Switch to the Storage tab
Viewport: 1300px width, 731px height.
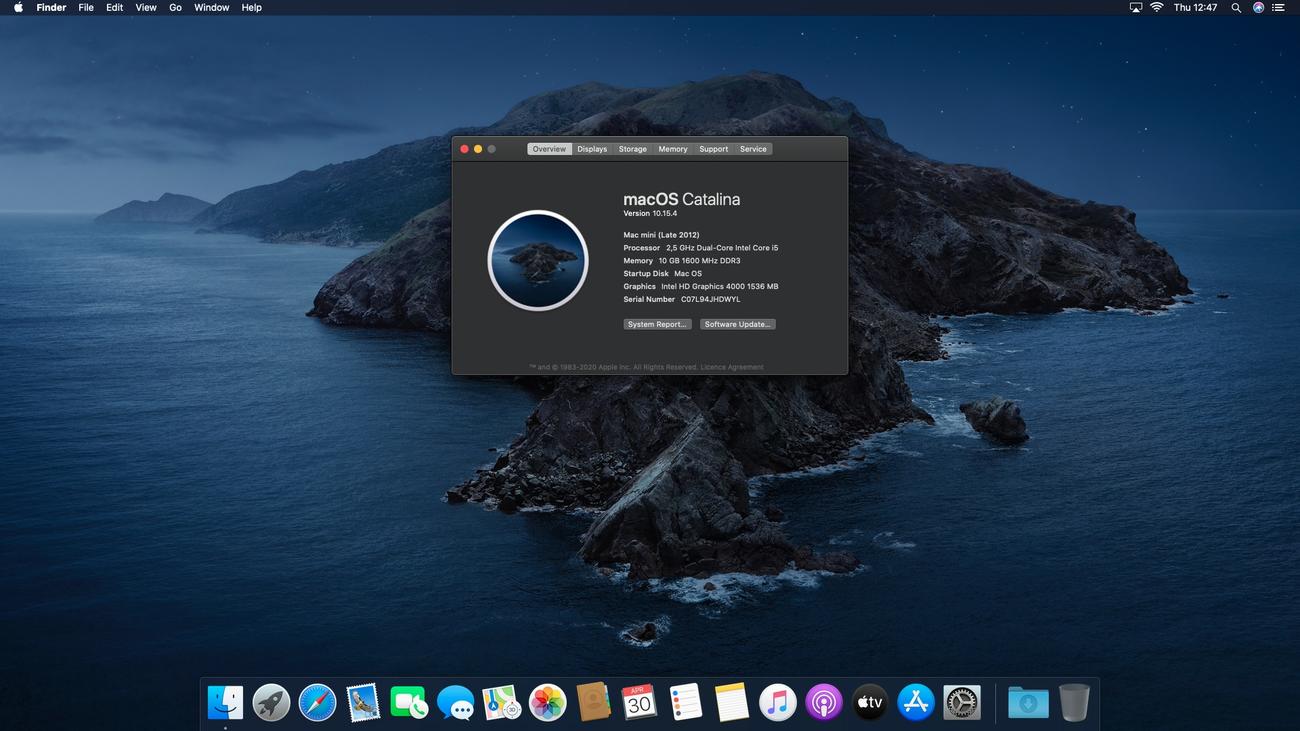[x=633, y=149]
